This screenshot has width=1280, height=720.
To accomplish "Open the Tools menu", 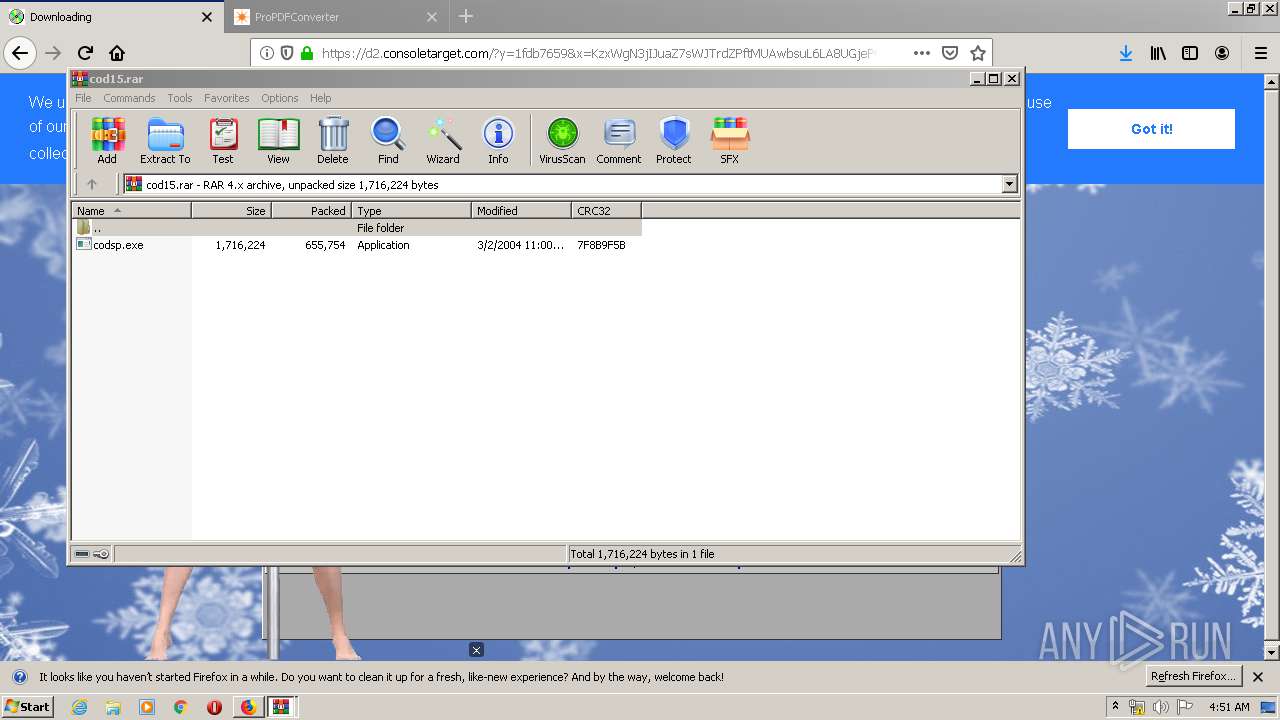I will pyautogui.click(x=180, y=98).
